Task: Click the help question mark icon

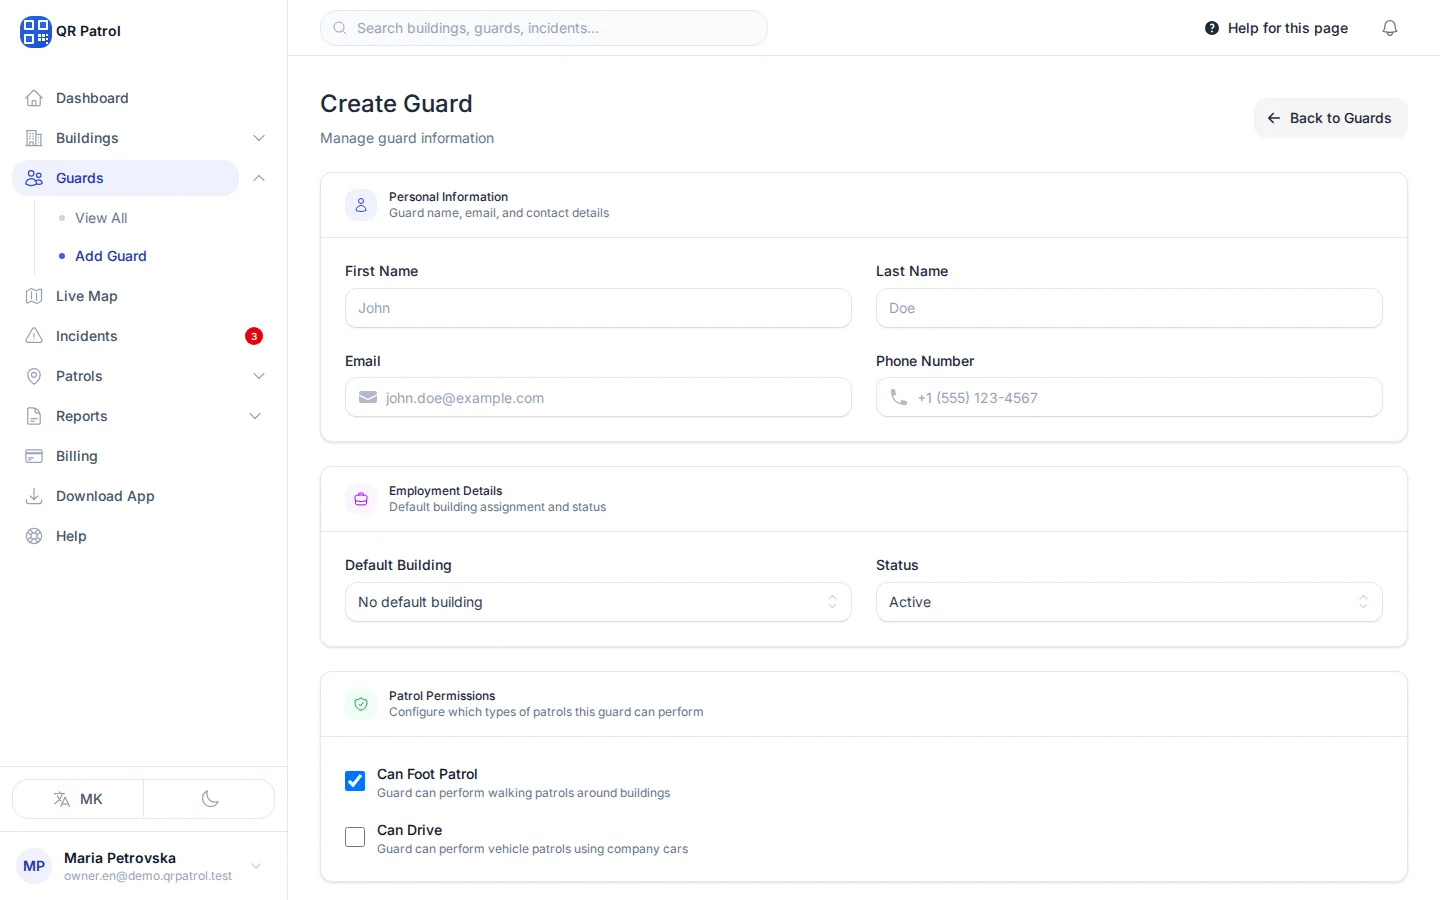Action: click(1212, 28)
